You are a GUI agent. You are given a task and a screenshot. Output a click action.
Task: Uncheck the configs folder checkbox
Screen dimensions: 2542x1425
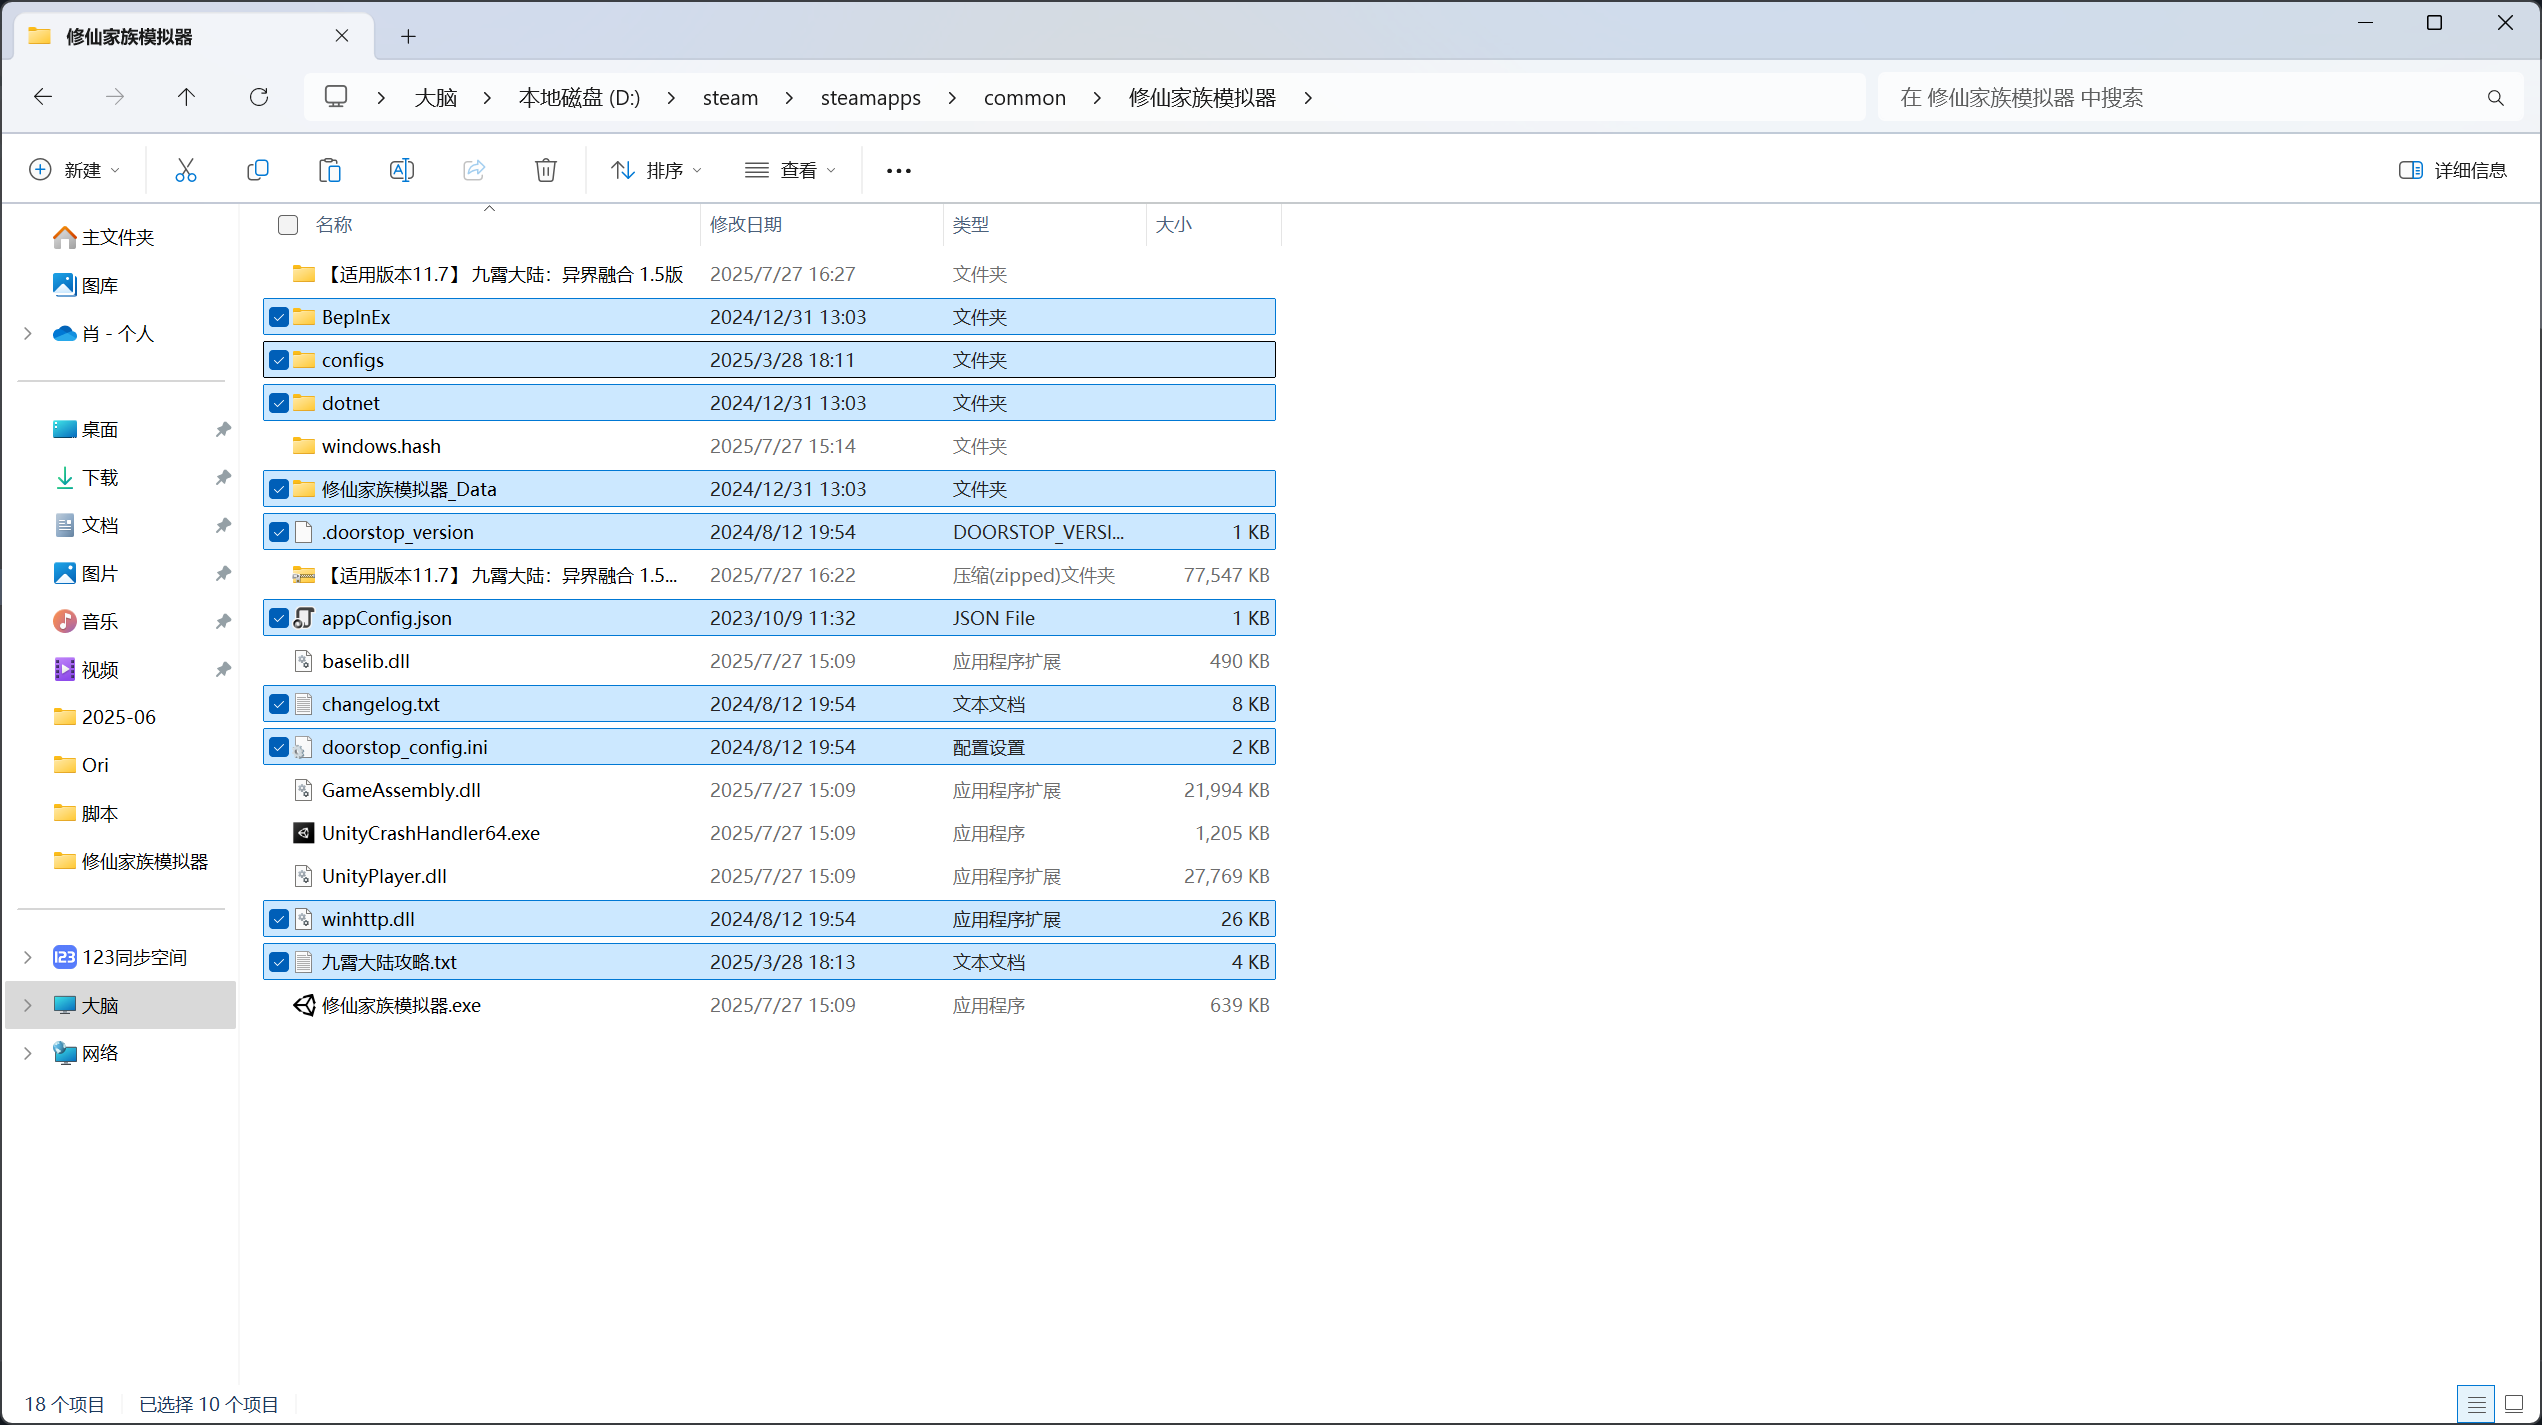[279, 360]
